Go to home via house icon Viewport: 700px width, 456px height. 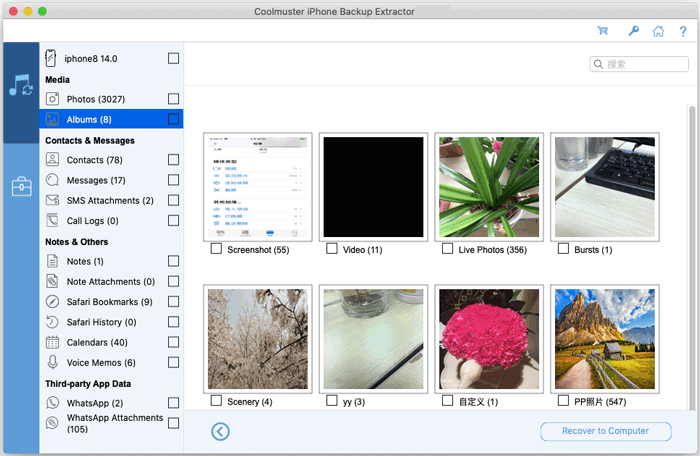click(x=658, y=31)
